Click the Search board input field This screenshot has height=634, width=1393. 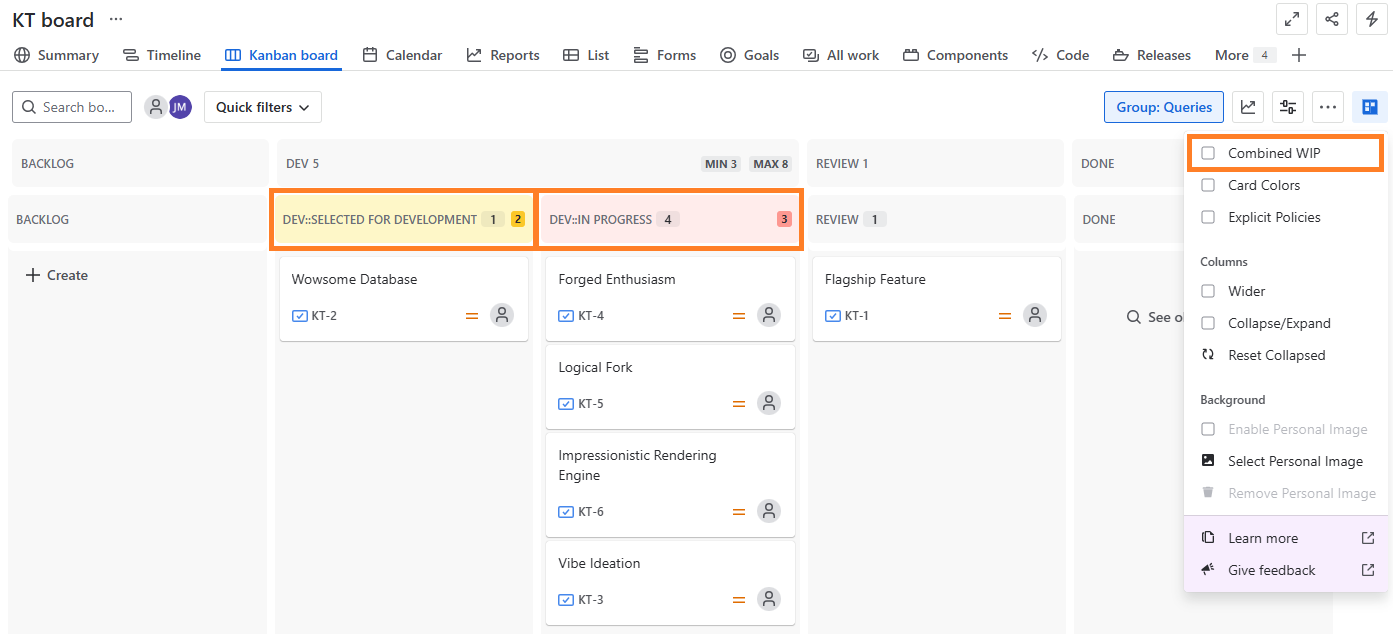coord(72,107)
